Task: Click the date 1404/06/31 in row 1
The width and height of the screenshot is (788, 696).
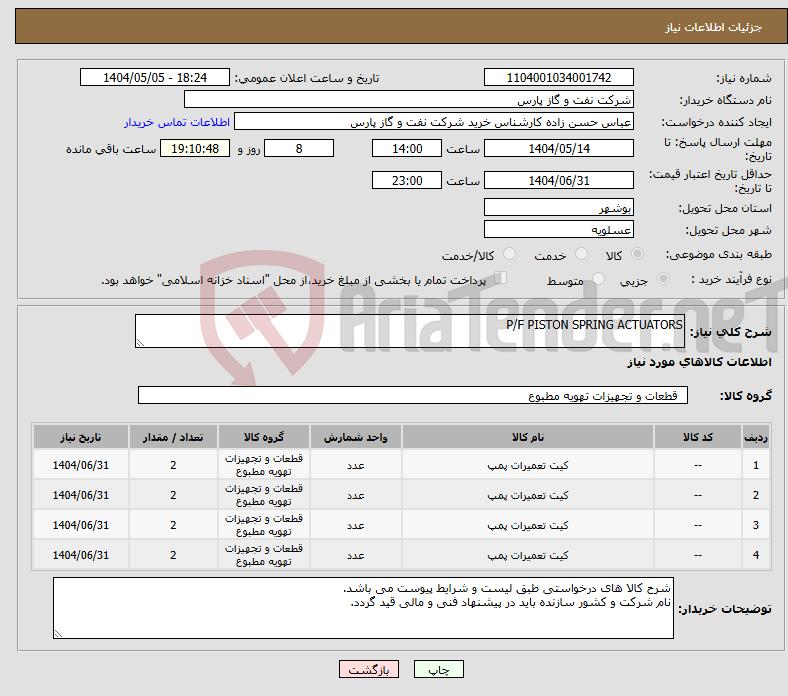Action: [x=80, y=465]
